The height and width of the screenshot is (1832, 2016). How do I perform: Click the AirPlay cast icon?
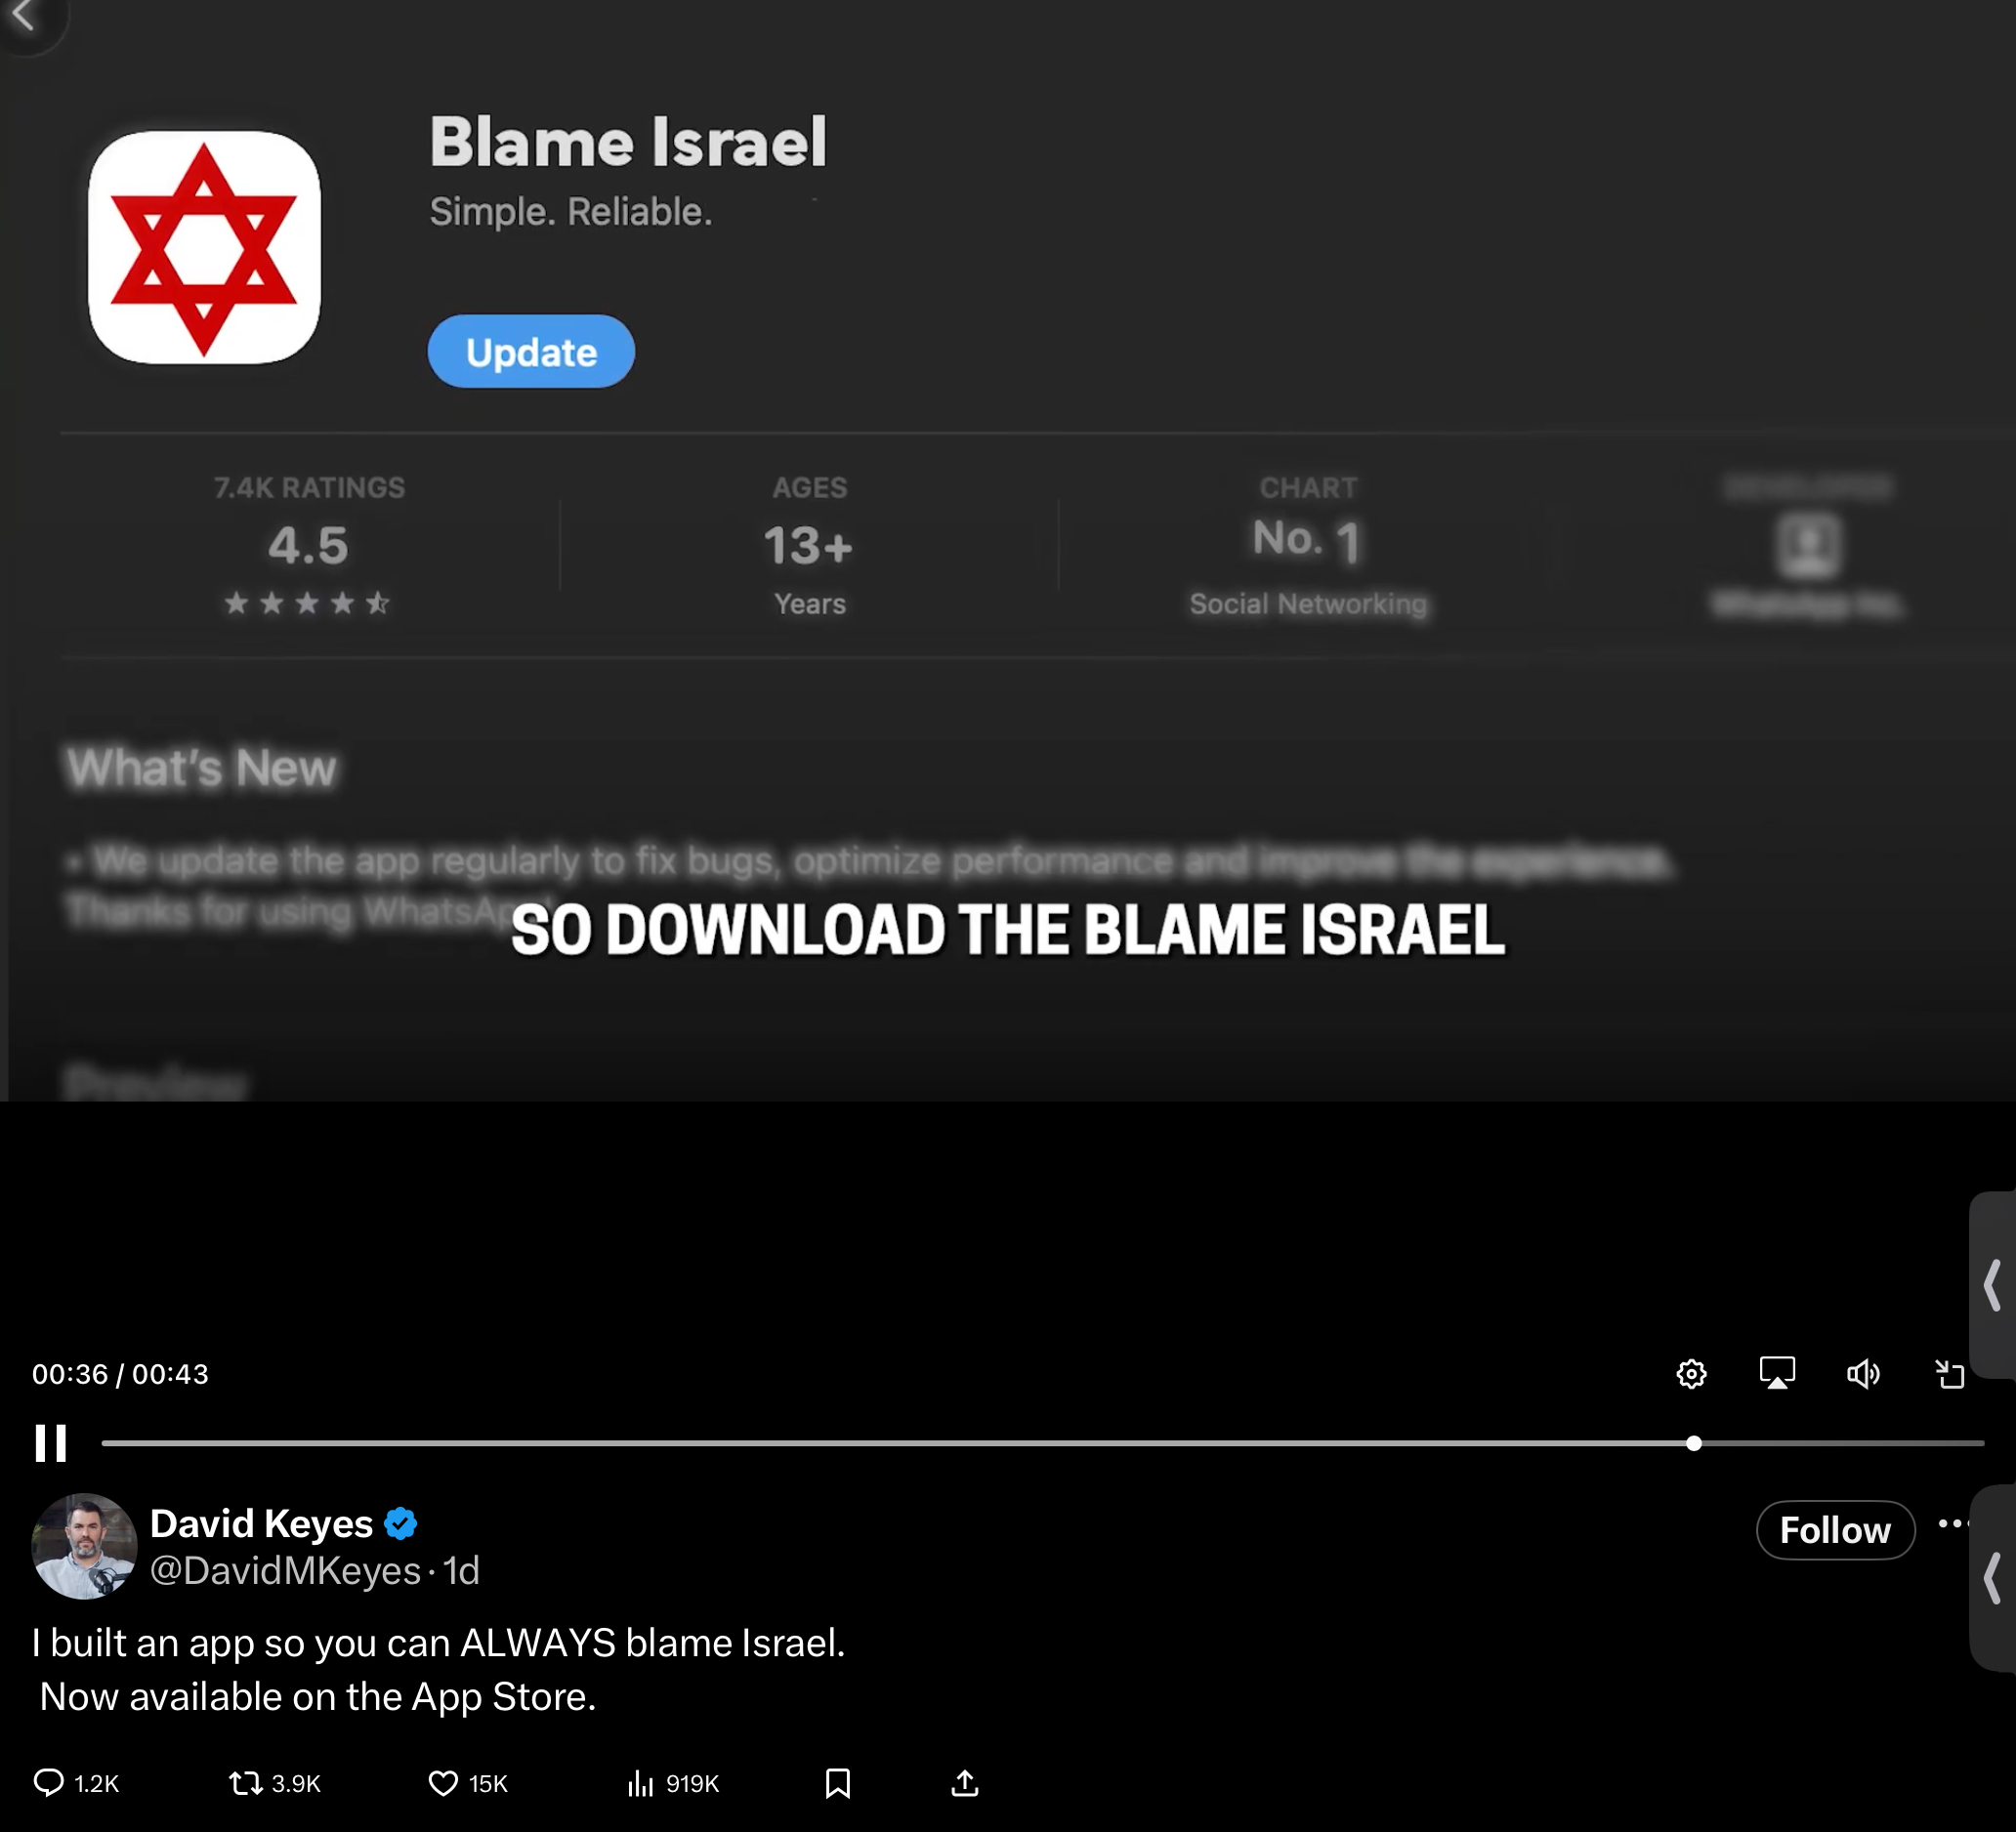(1777, 1374)
